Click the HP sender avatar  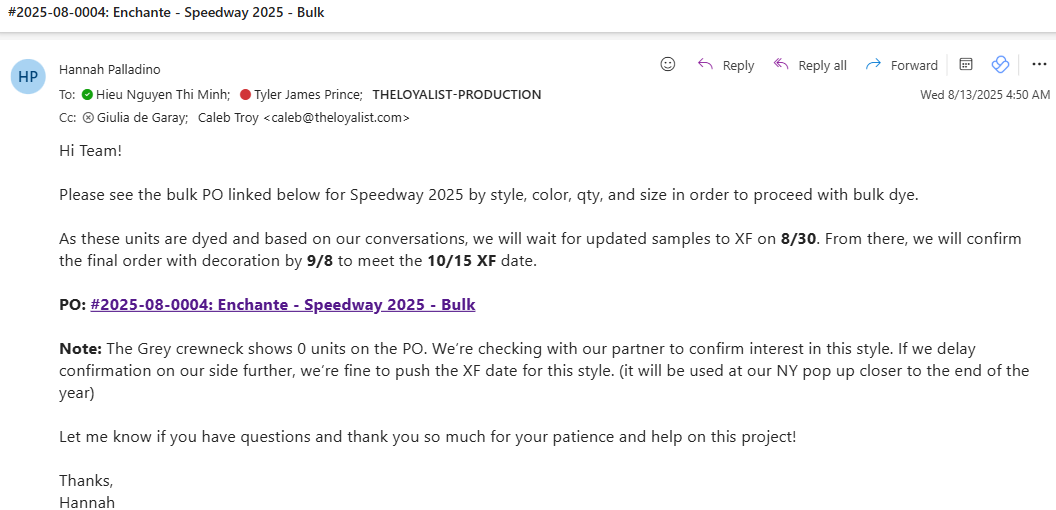pos(28,76)
